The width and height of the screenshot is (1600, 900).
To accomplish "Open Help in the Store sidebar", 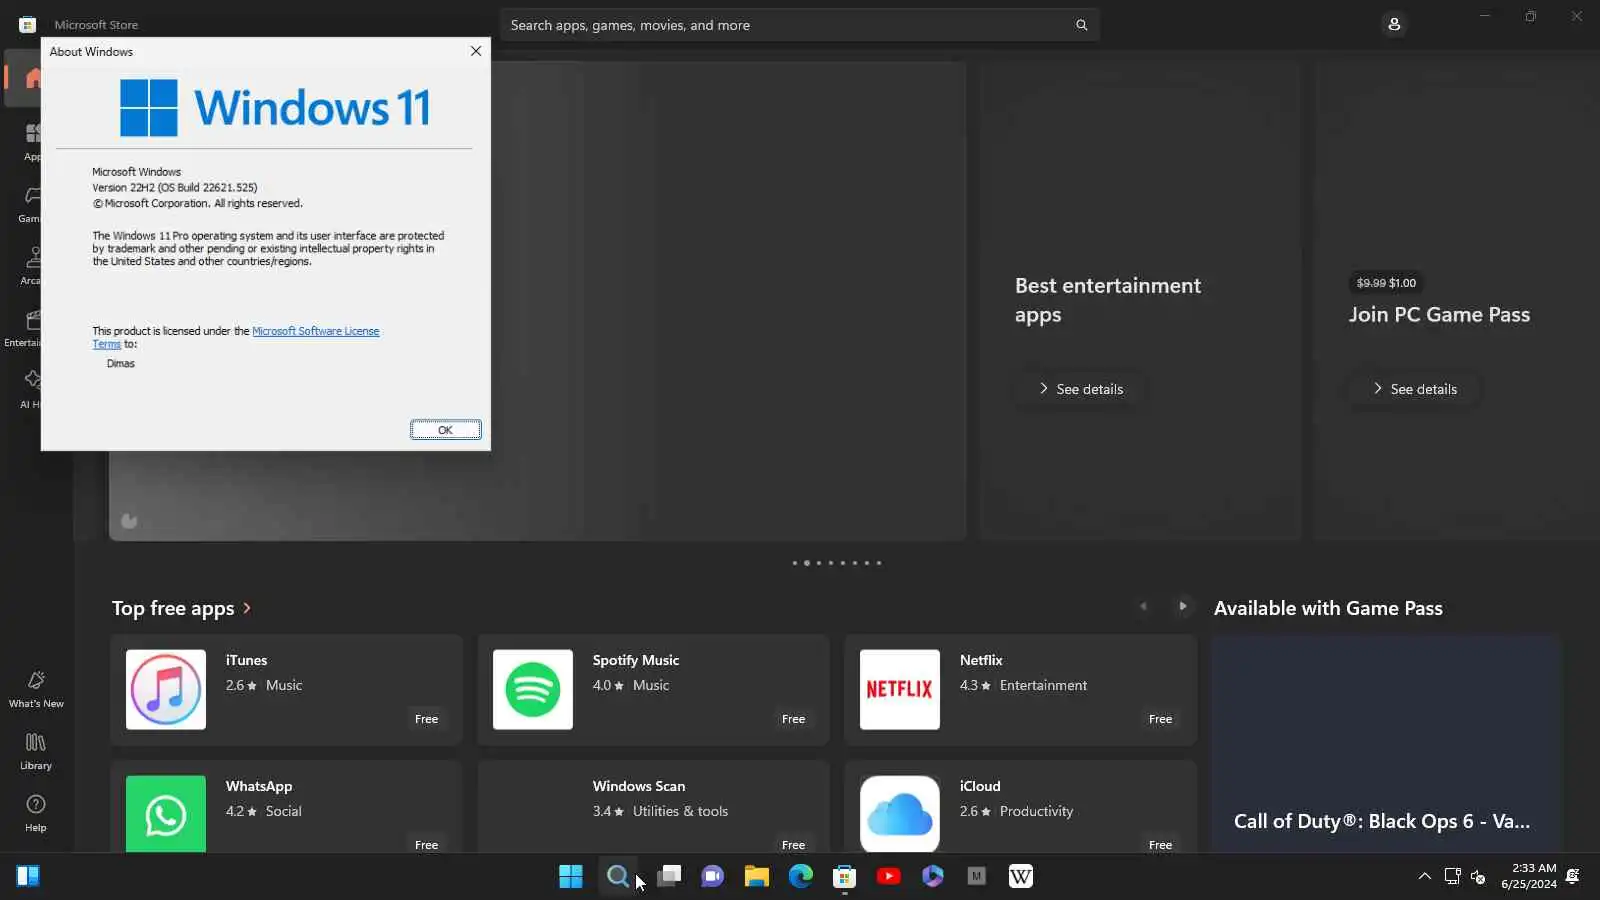I will point(36,813).
